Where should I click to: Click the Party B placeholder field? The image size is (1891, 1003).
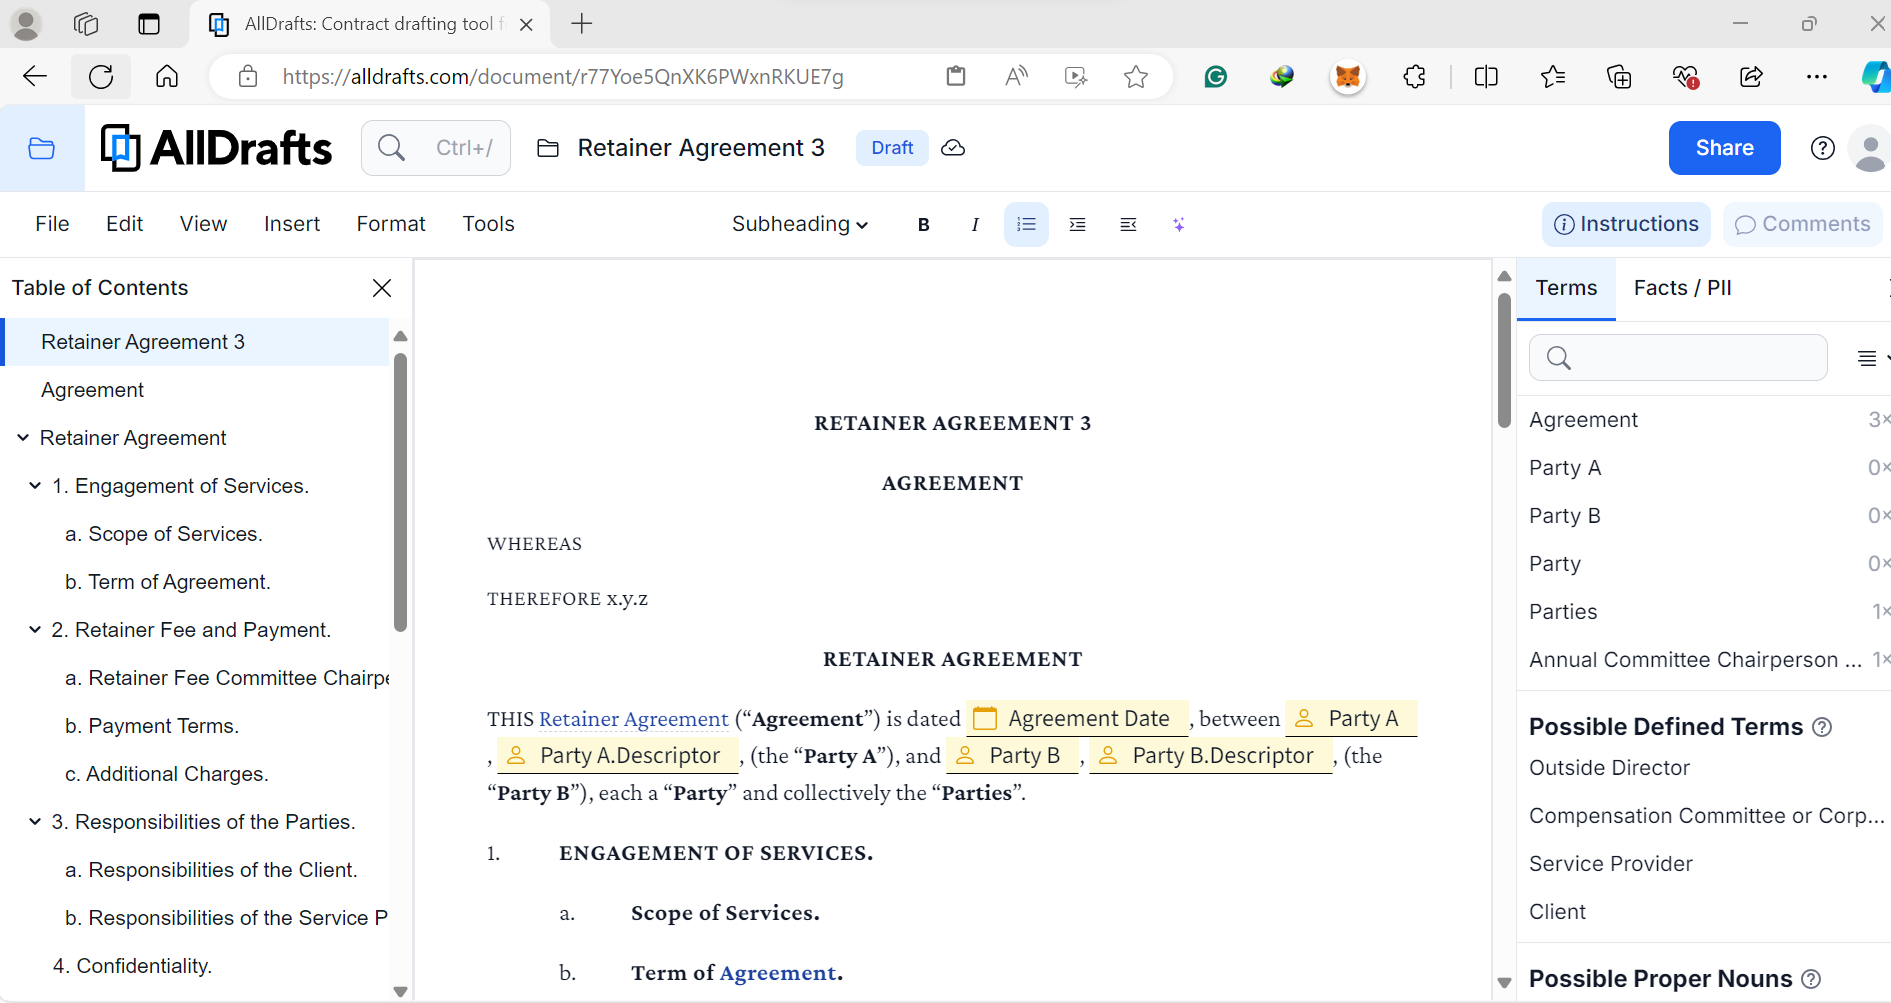pyautogui.click(x=1014, y=756)
